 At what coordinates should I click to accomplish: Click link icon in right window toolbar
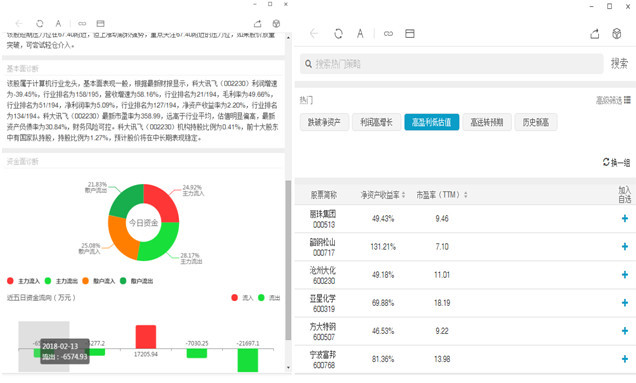388,33
